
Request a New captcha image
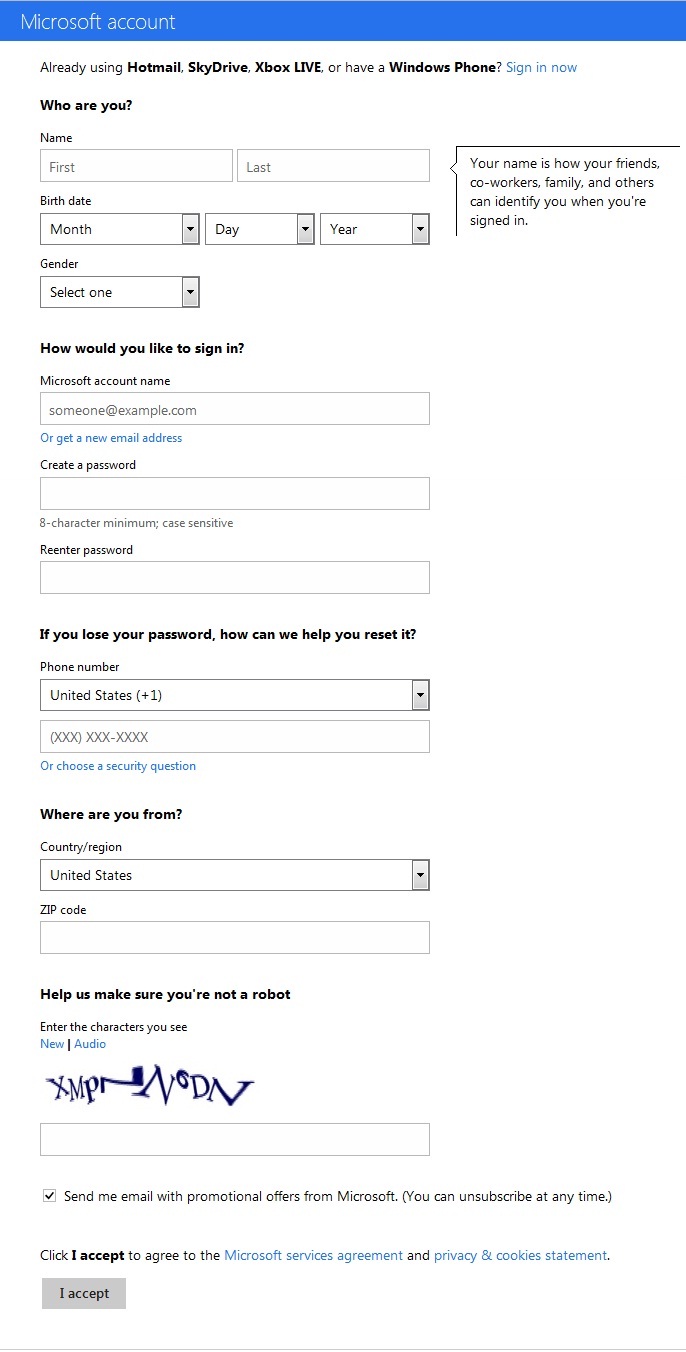52,1044
